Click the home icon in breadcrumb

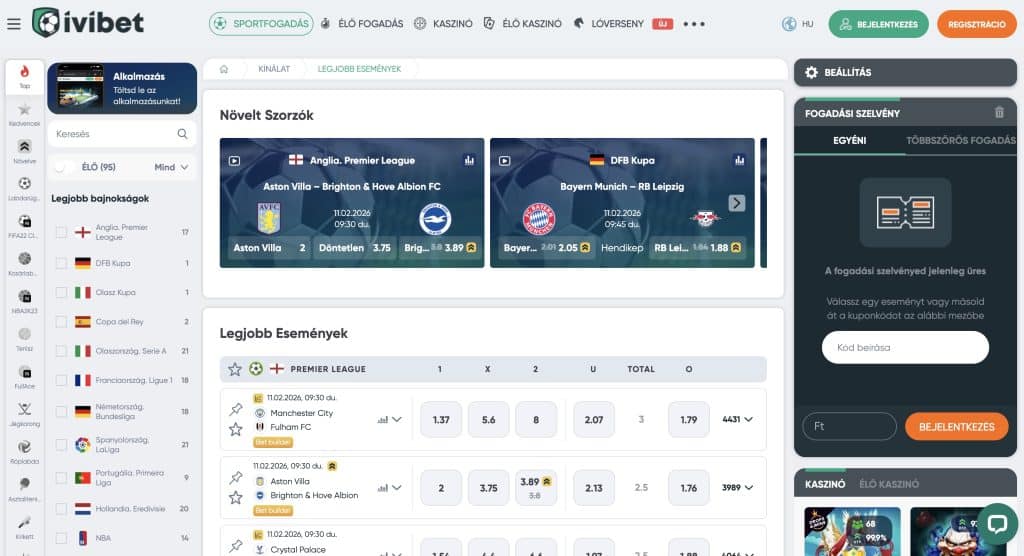pos(224,69)
